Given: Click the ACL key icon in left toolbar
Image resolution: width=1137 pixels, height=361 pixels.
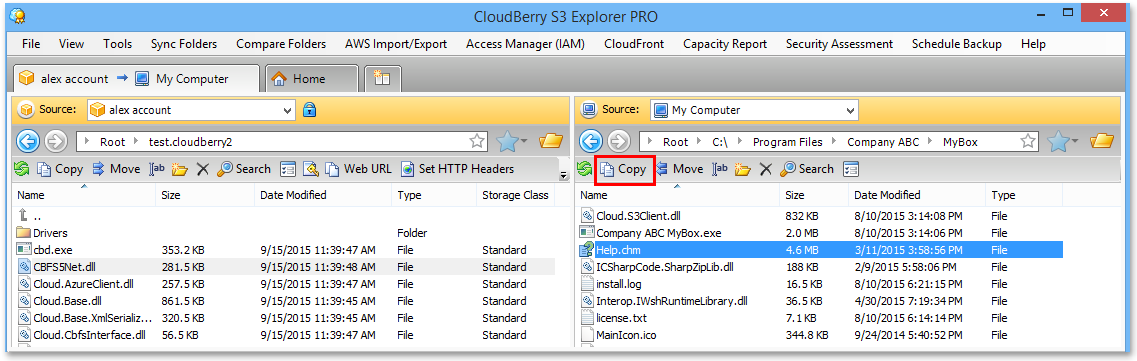Looking at the screenshot, I should [310, 169].
